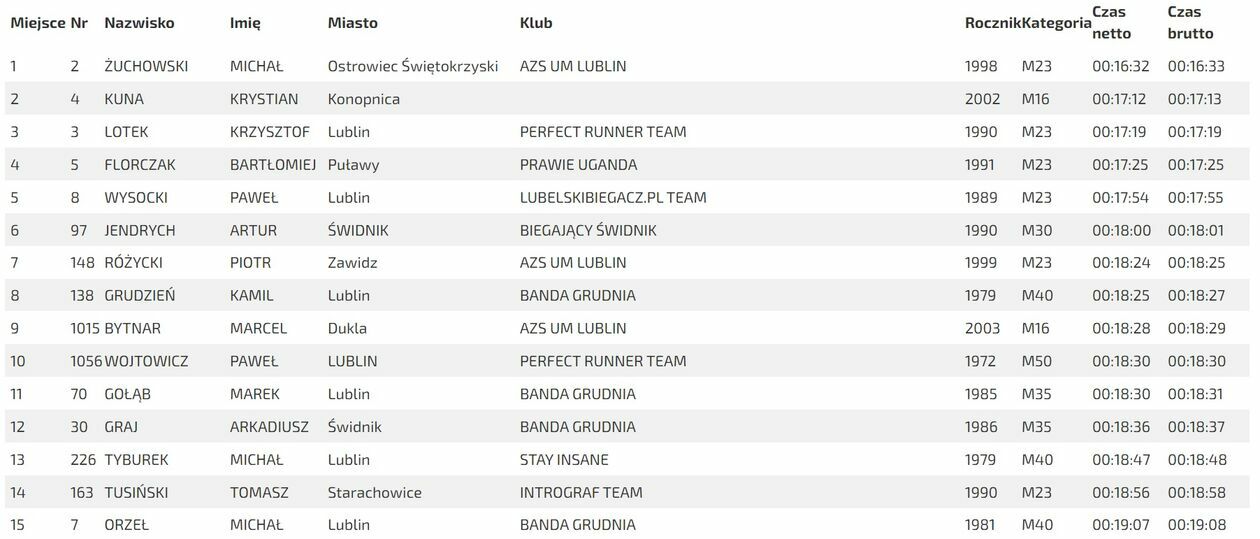The image size is (1260, 539).
Task: Click the surname WOJTOWICZ in row 10
Action: click(146, 361)
